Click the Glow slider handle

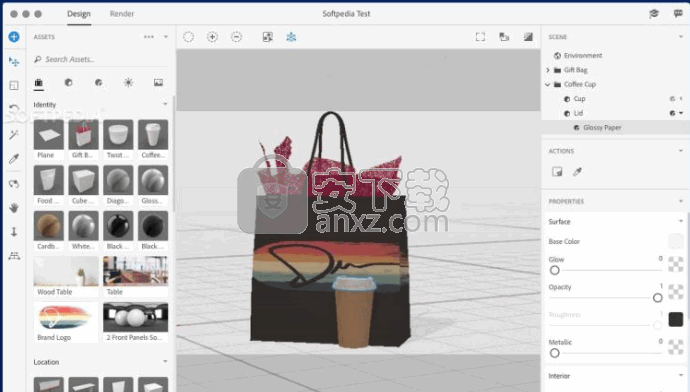pos(554,270)
